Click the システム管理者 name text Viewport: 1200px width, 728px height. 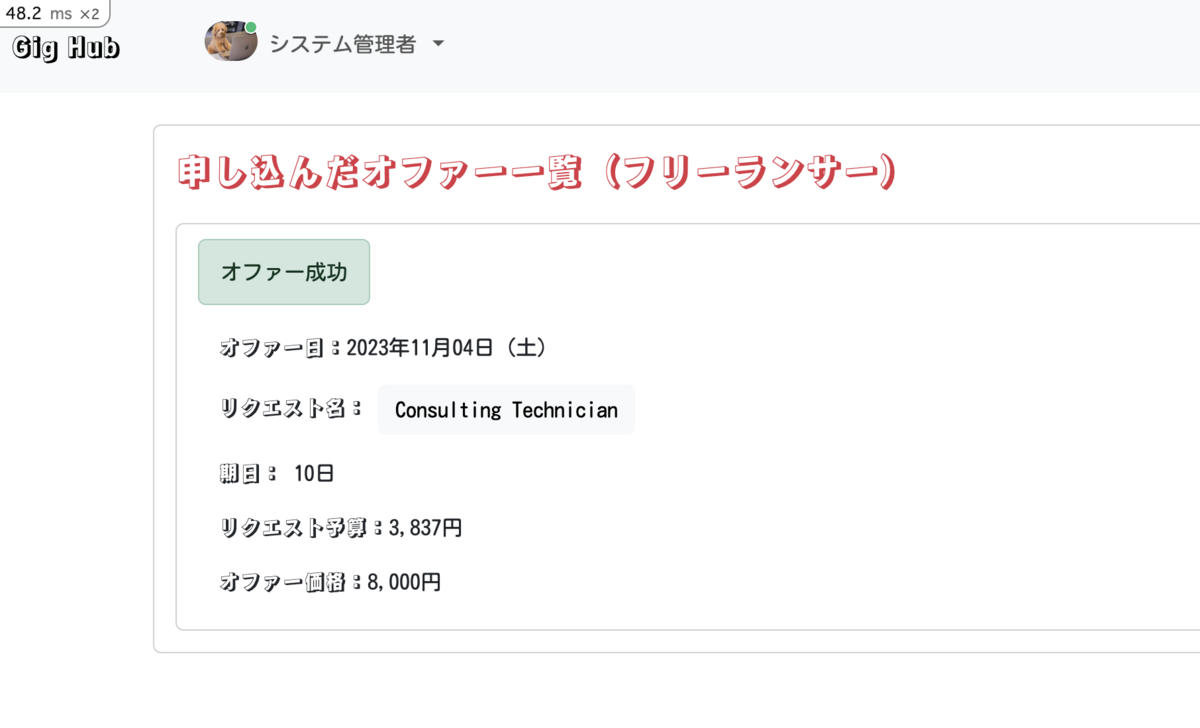342,44
